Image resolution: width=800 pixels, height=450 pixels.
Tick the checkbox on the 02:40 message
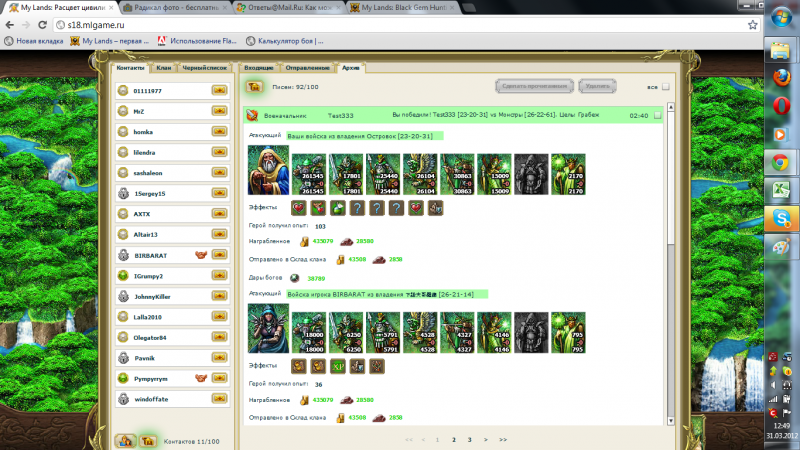coord(658,115)
